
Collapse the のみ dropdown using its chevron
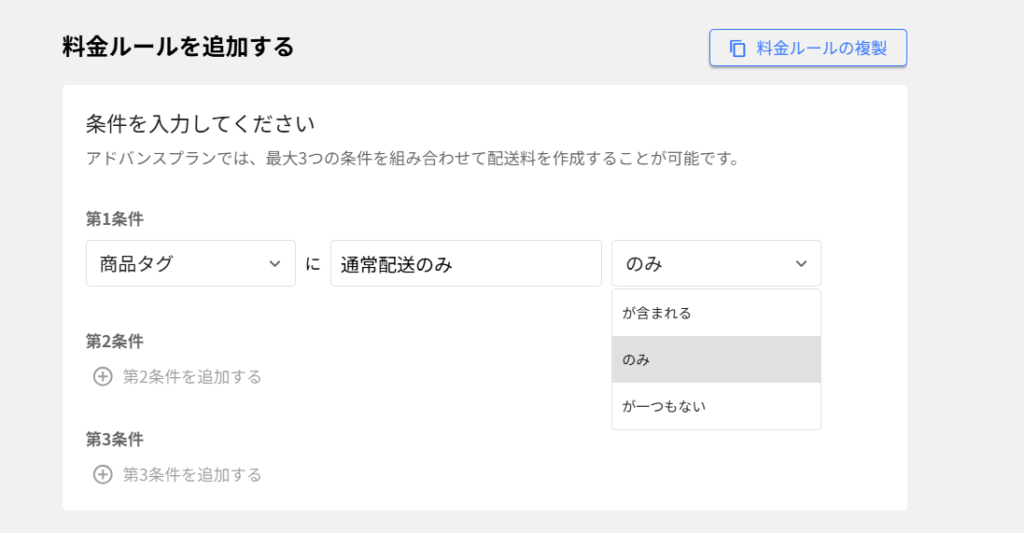801,264
